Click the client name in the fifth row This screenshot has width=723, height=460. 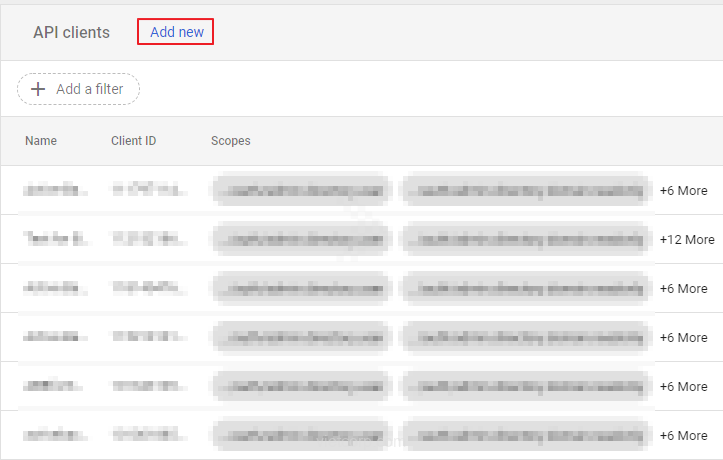pos(56,386)
